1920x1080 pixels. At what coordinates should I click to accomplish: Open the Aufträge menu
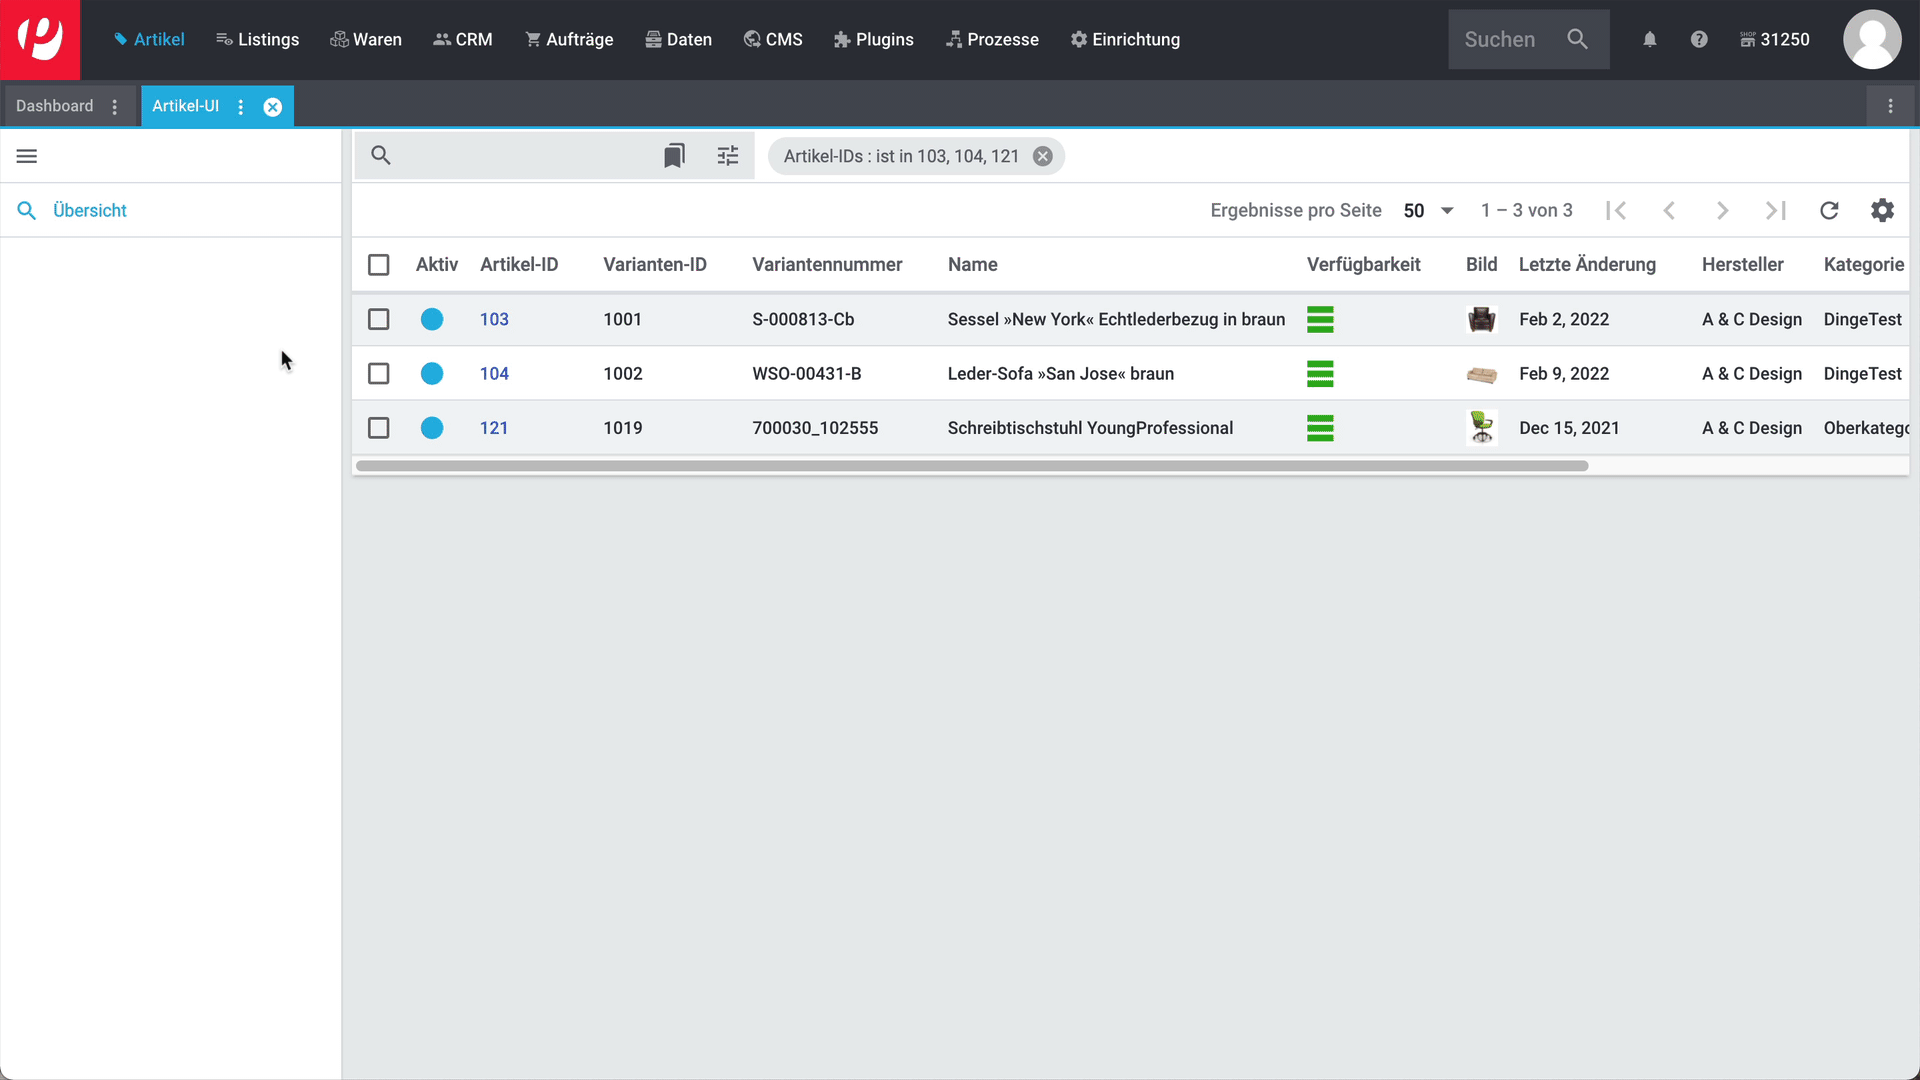pos(569,40)
